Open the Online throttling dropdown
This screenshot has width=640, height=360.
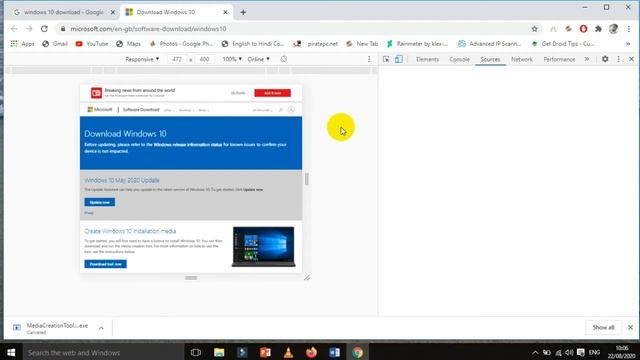pos(258,59)
